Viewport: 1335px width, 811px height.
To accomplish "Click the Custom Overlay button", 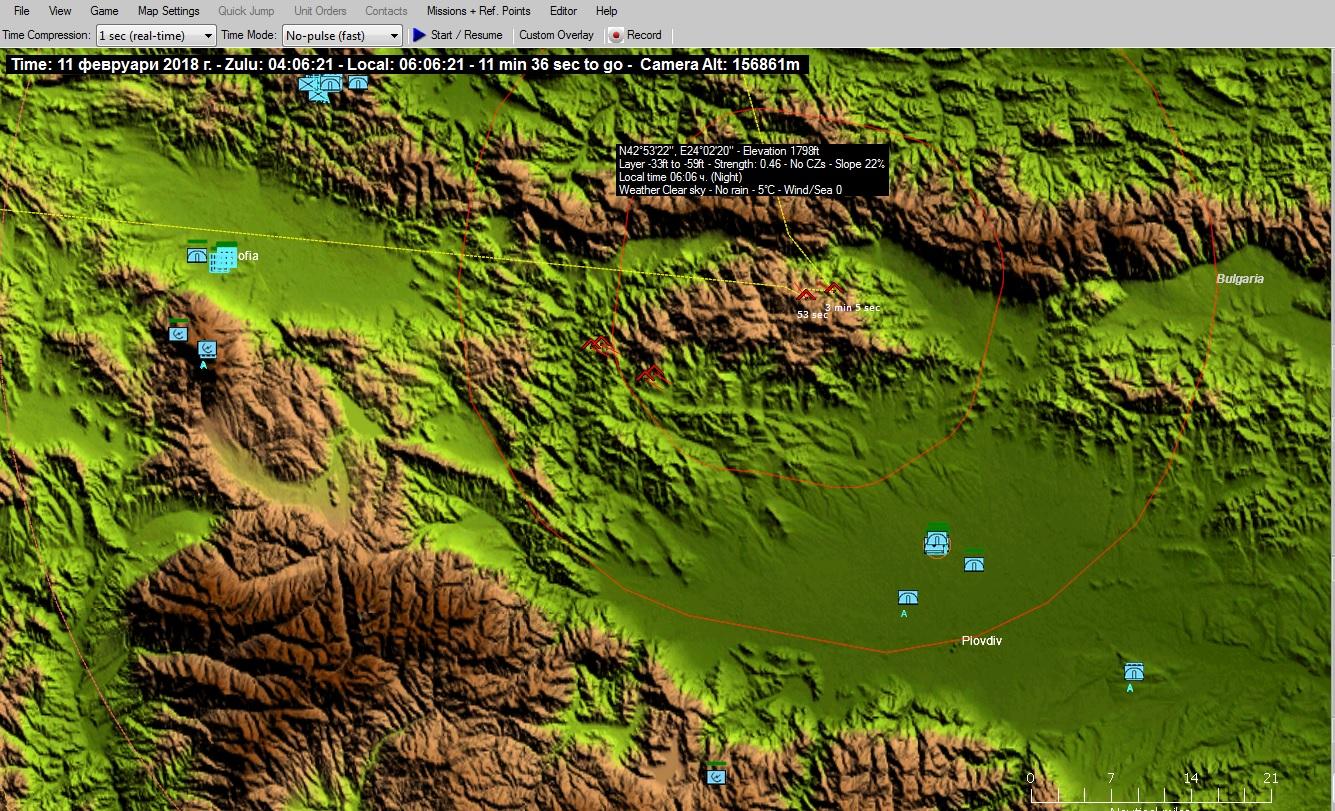I will pyautogui.click(x=556, y=35).
